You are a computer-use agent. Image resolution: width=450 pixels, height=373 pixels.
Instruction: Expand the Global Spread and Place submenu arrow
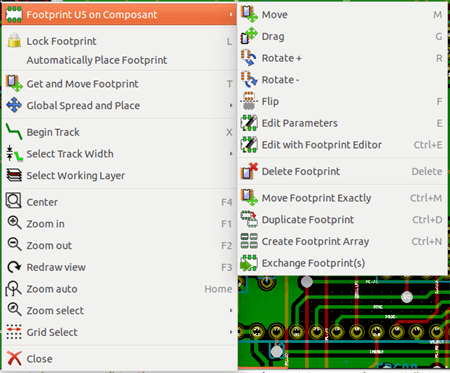pos(231,105)
